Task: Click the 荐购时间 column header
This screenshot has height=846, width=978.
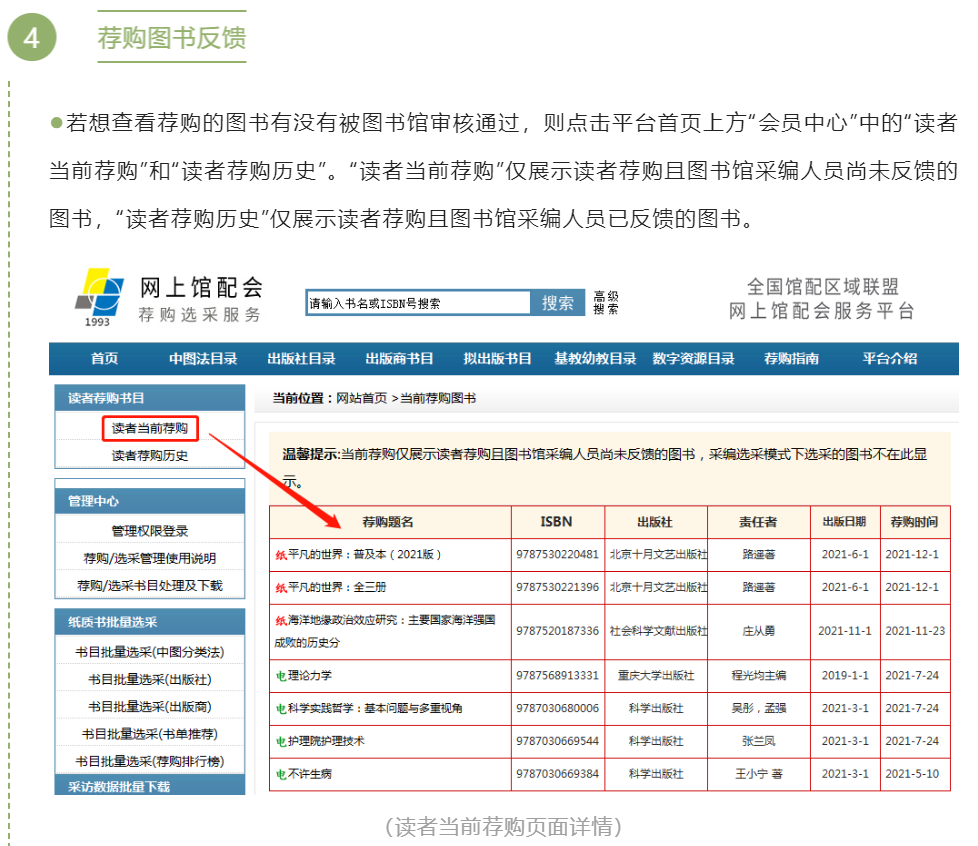Action: (914, 522)
